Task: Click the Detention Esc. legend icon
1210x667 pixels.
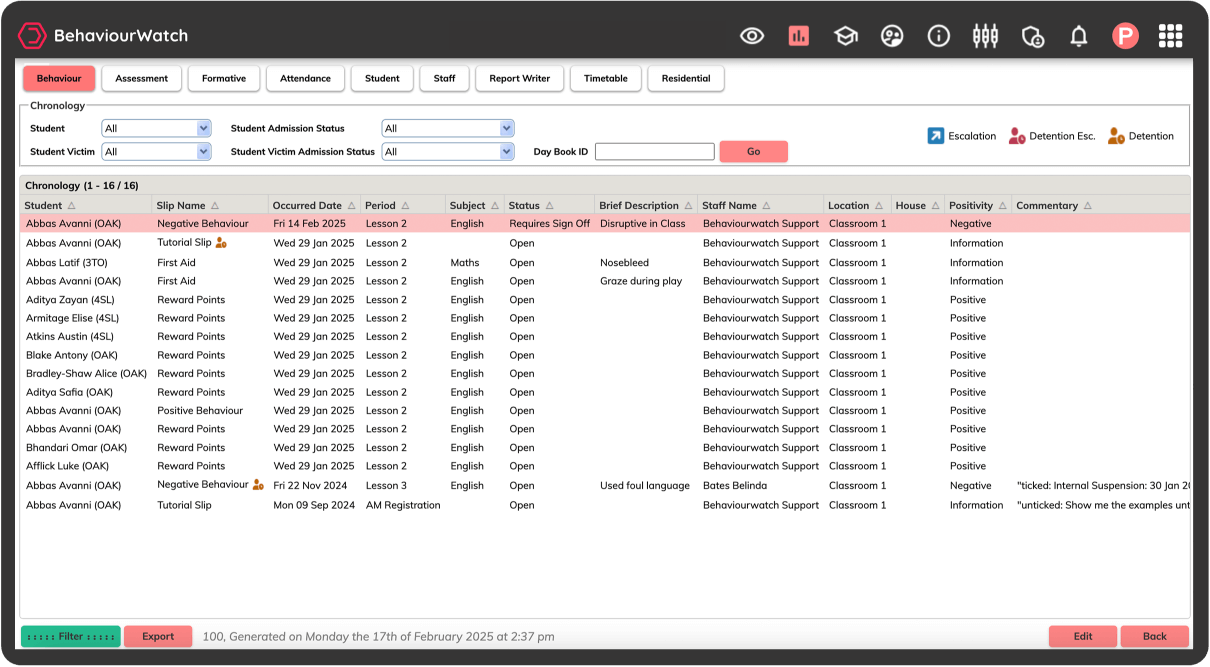Action: 1017,136
